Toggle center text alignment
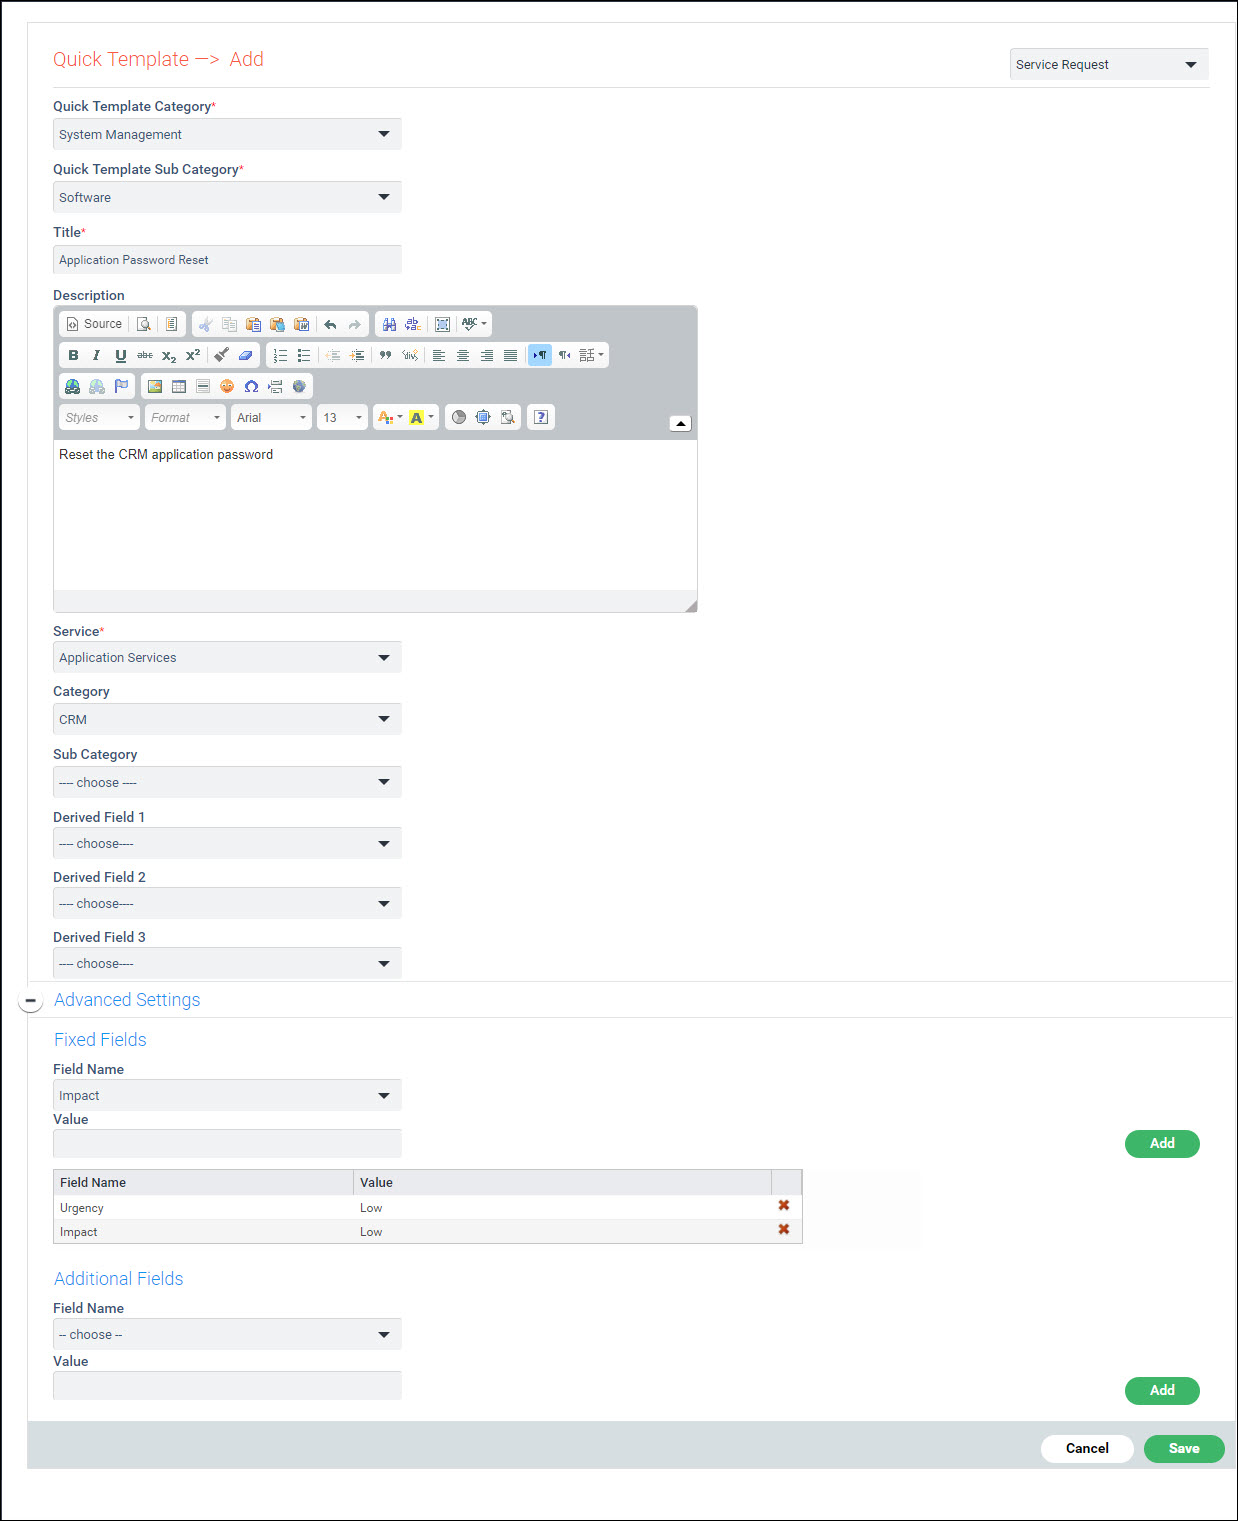Screen dimensions: 1238x1521 click(x=463, y=355)
